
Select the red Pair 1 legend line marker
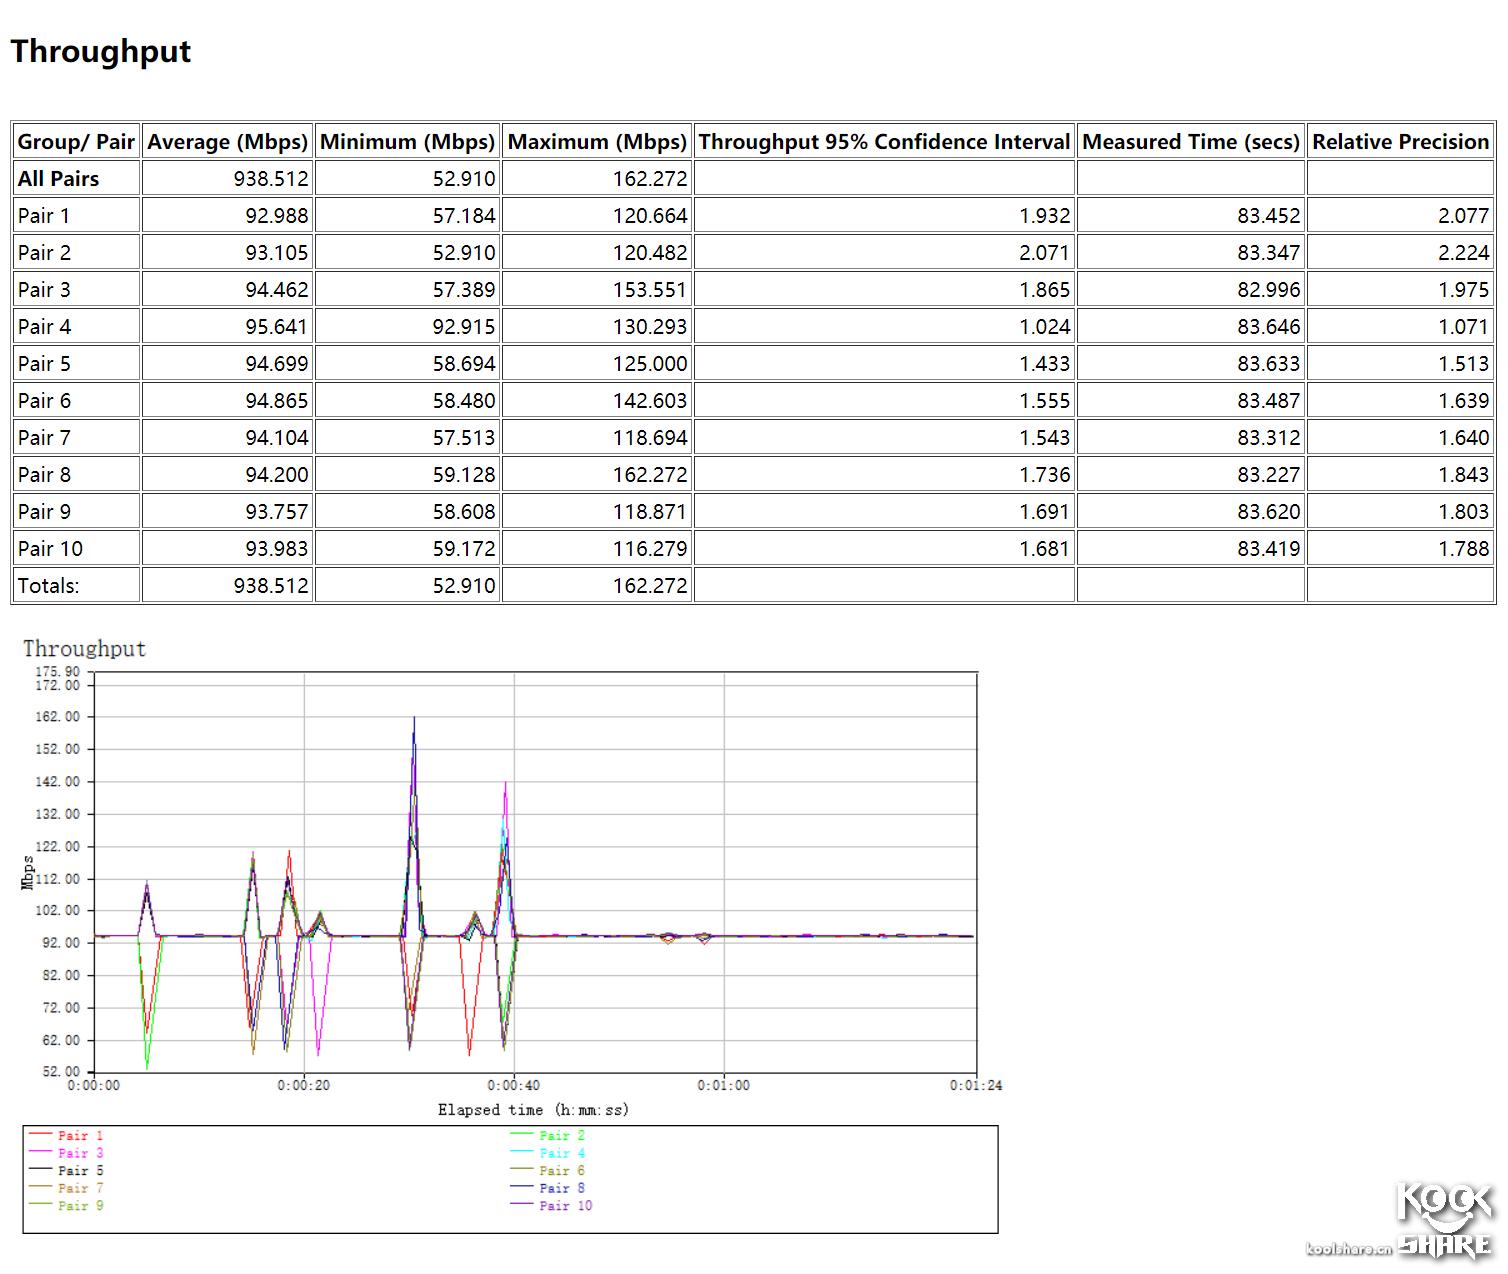[x=40, y=1135]
